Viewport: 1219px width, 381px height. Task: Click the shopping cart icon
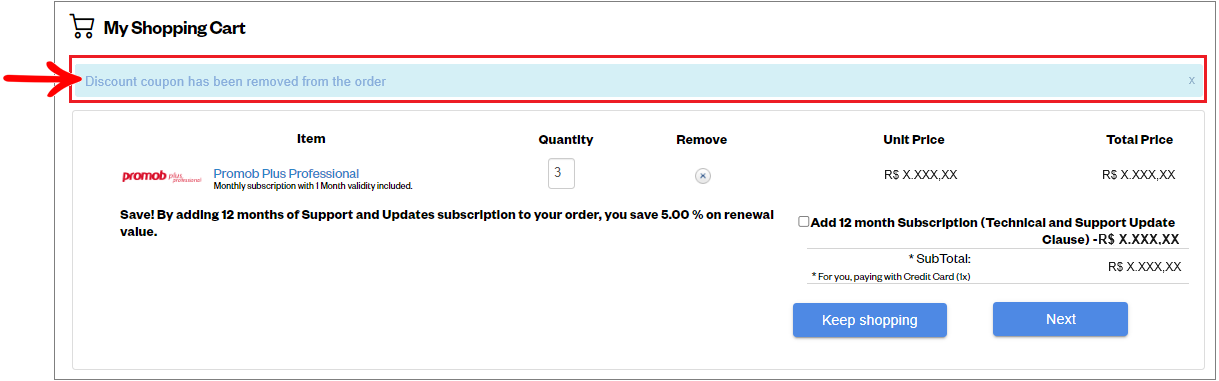click(x=82, y=27)
